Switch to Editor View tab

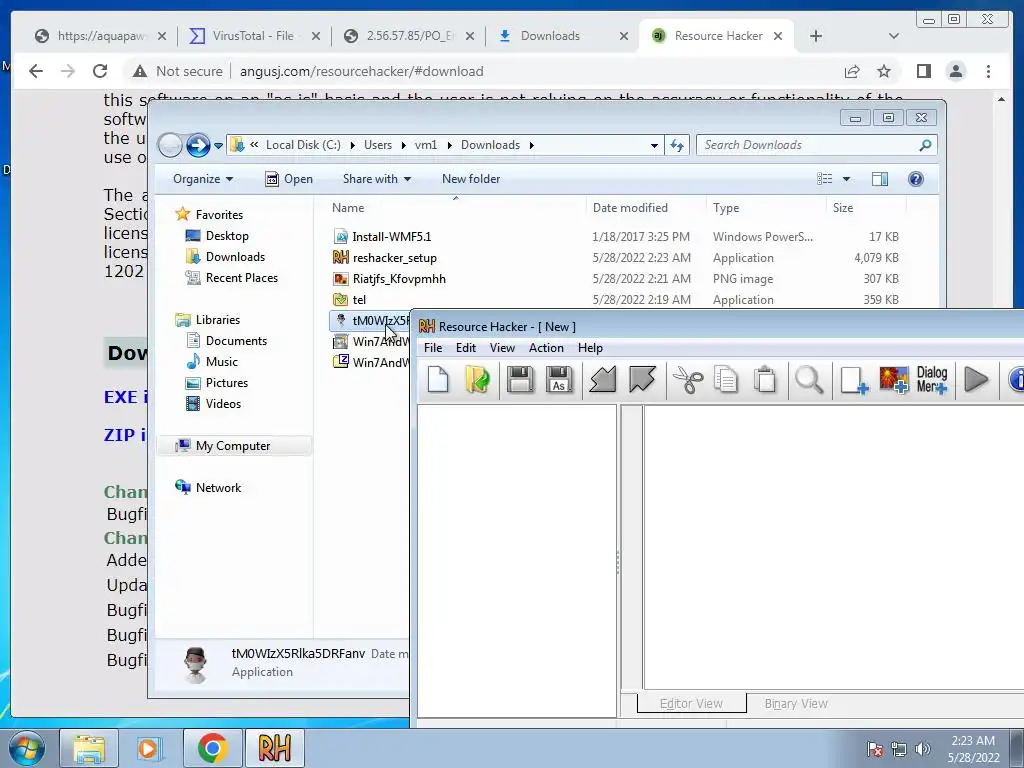coord(692,703)
